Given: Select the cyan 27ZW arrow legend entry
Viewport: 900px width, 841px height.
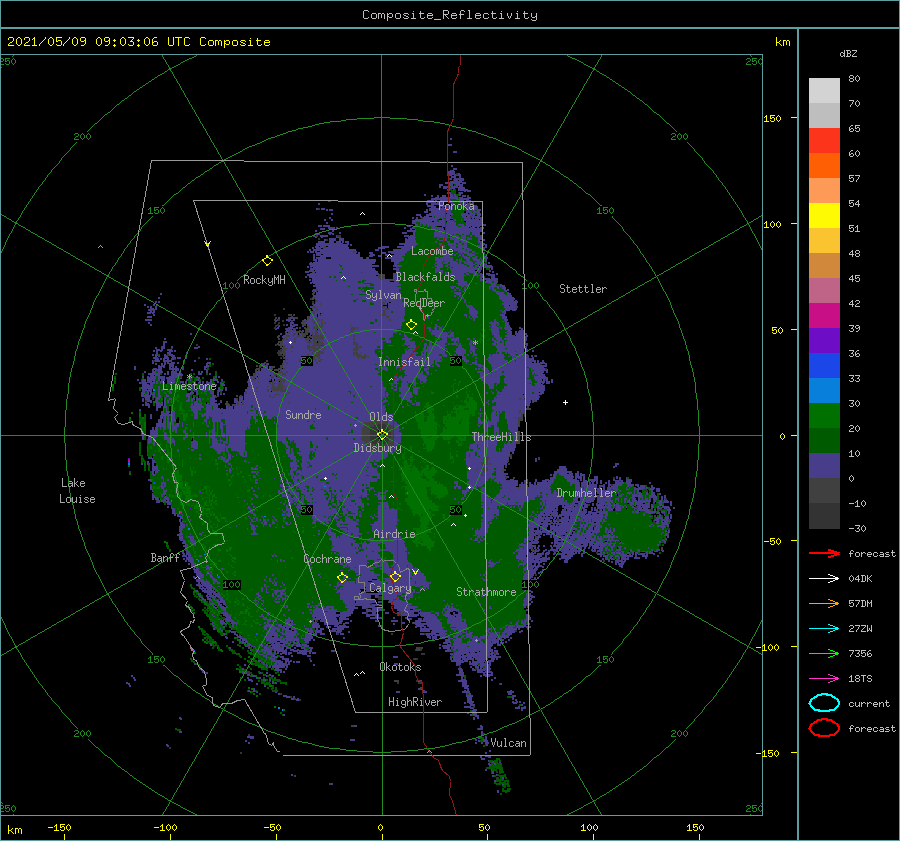Looking at the screenshot, I should [x=824, y=629].
